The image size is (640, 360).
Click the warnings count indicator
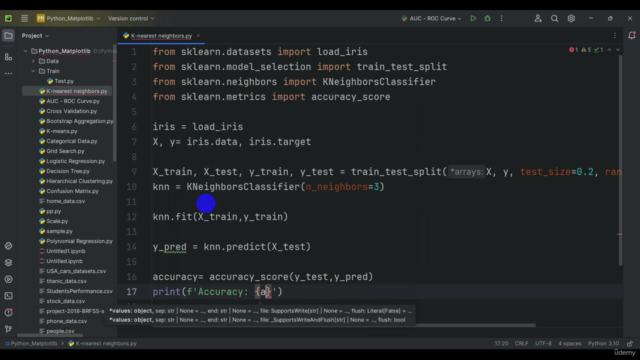click(x=586, y=50)
